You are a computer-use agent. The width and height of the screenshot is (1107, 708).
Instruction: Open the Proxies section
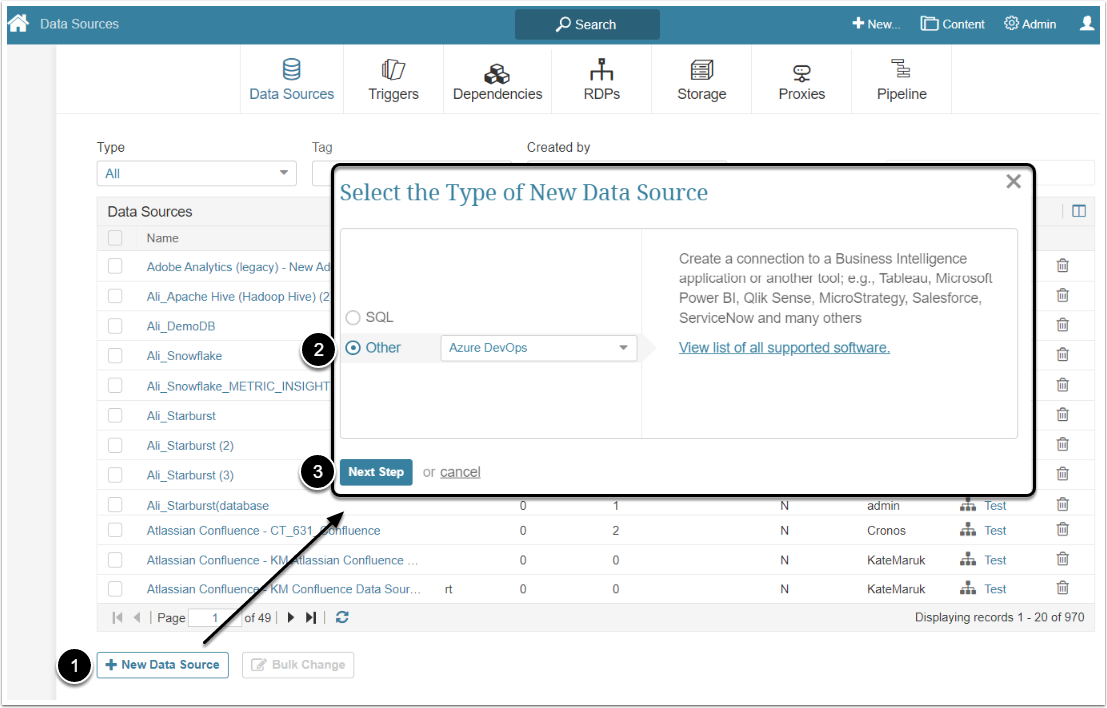pyautogui.click(x=801, y=80)
